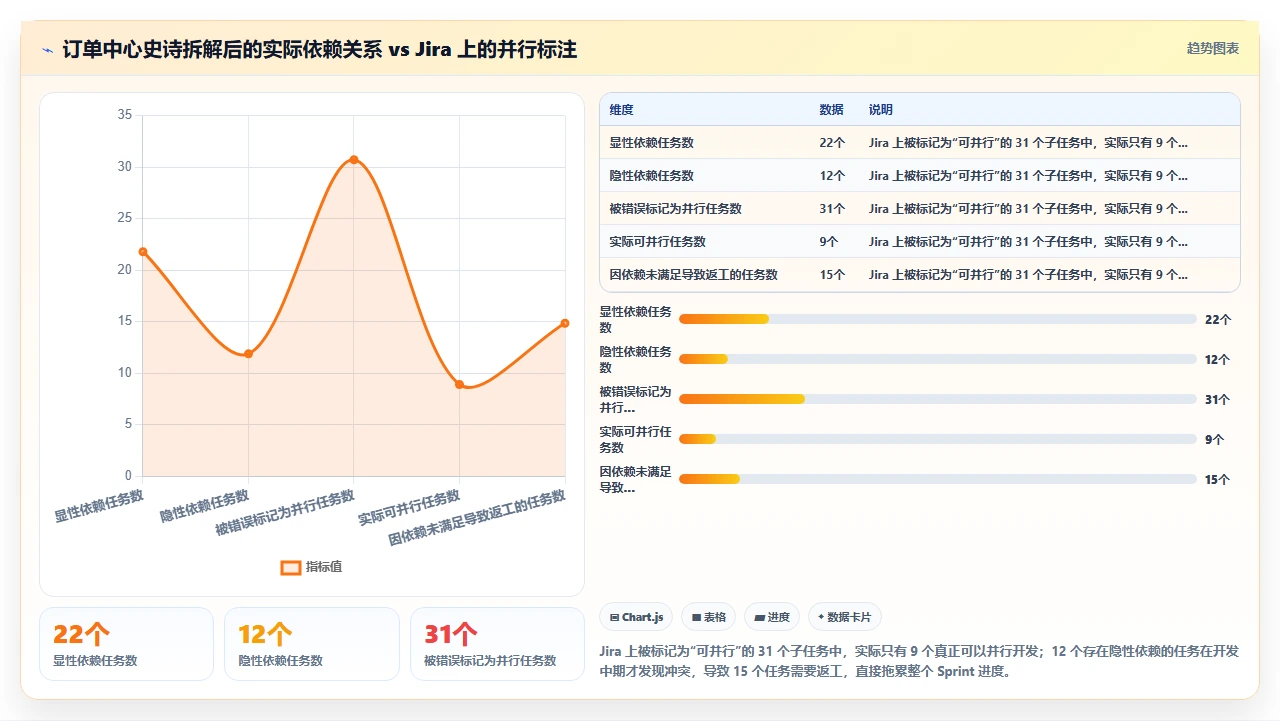Image resolution: width=1280 pixels, height=721 pixels.
Task: Select table row 显性依赖任务数
Action: 920,143
